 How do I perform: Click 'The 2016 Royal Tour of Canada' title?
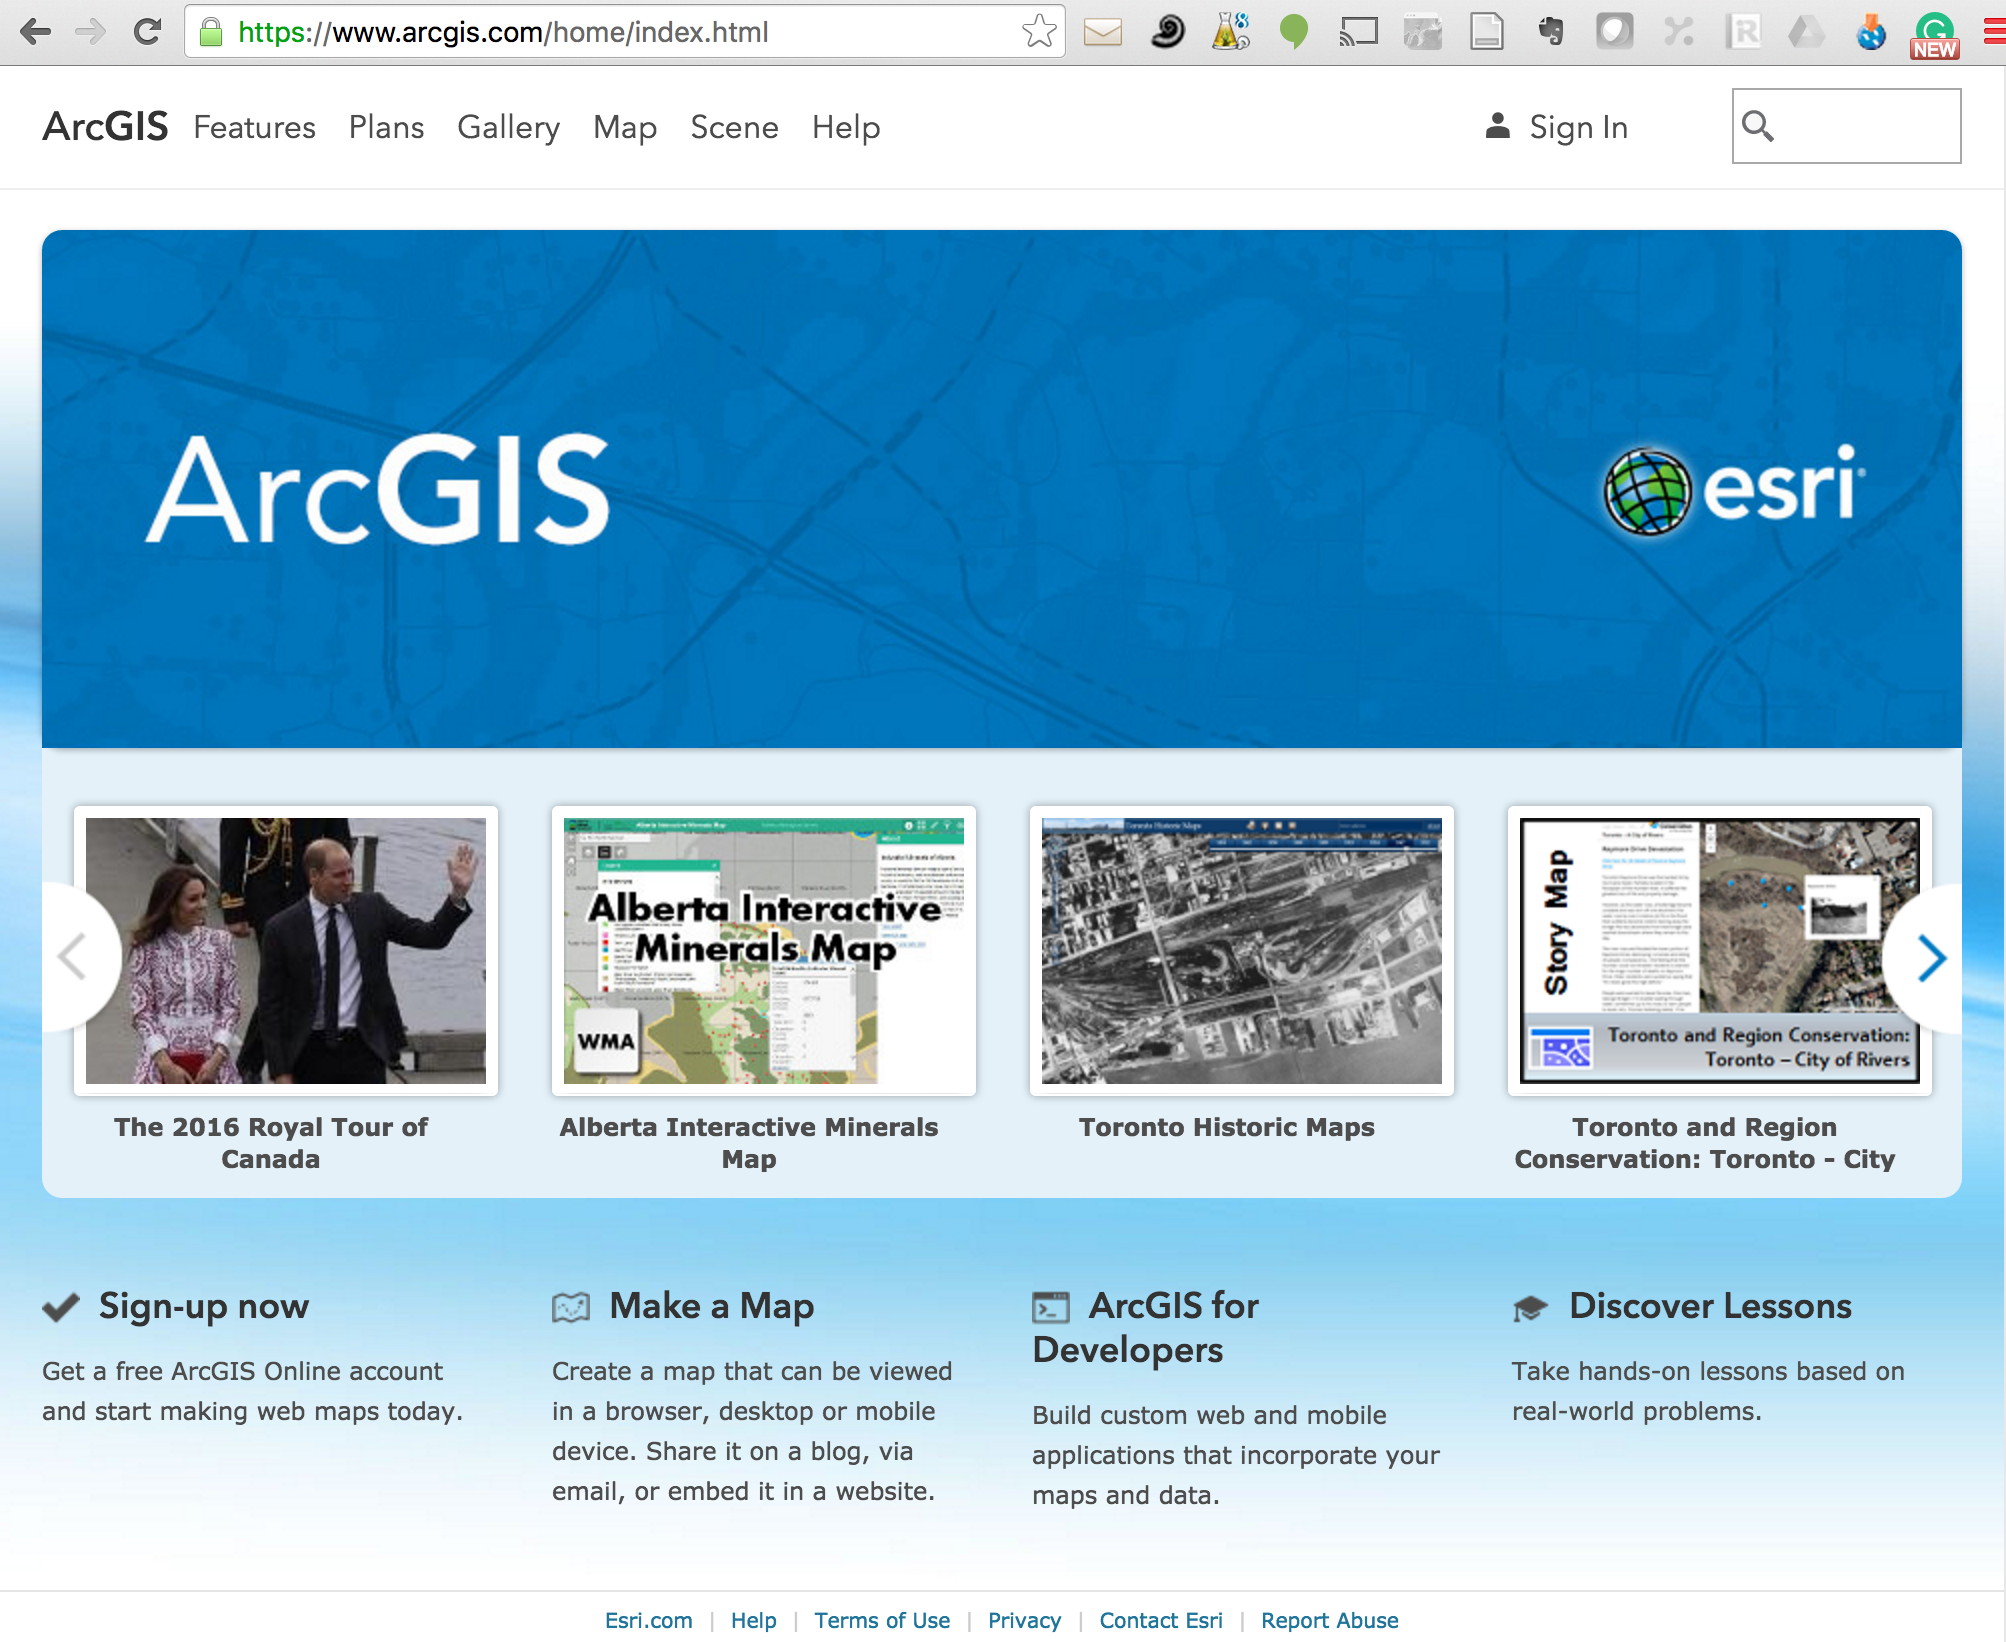coord(270,1143)
